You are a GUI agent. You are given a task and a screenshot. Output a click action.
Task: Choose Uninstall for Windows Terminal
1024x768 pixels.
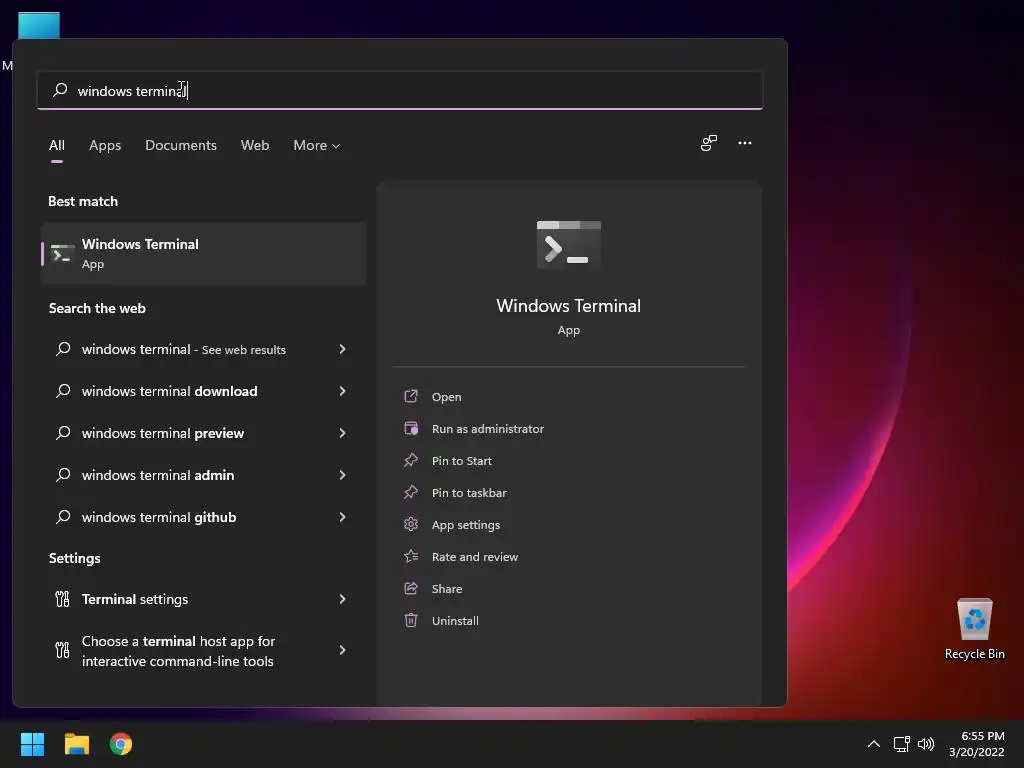[455, 621]
